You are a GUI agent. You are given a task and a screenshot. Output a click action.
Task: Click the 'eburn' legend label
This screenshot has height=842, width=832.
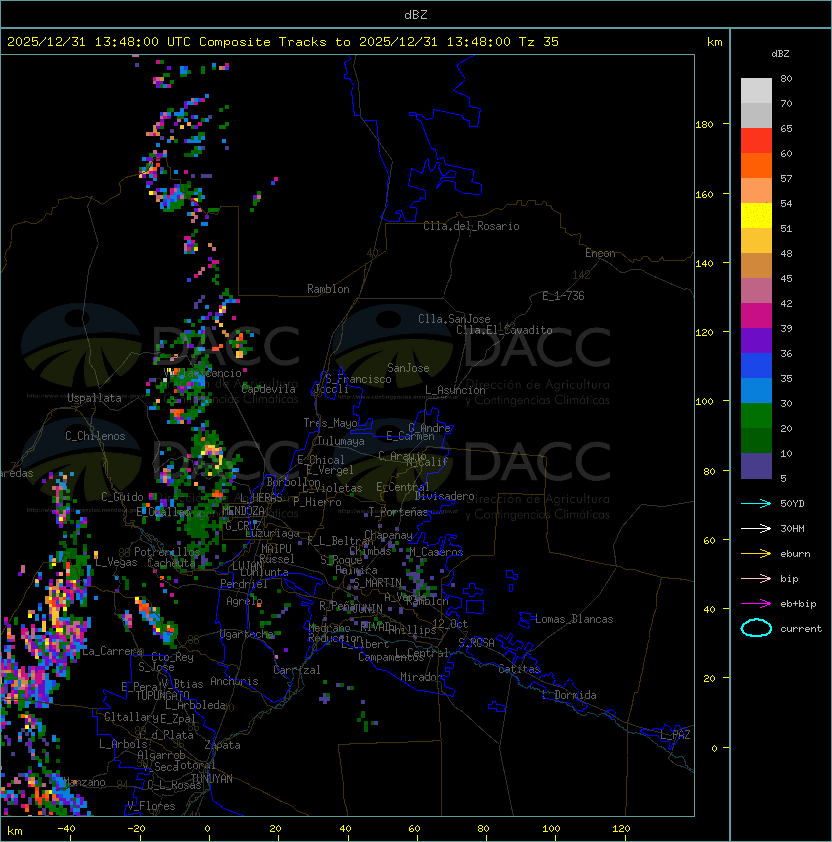click(x=795, y=554)
